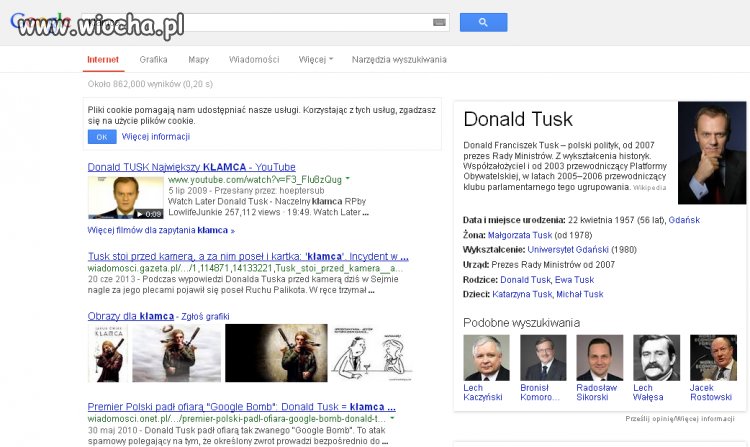This screenshot has width=750, height=447.
Task: Open Donald Tusk portrait photo in knowledge panel
Action: point(712,153)
